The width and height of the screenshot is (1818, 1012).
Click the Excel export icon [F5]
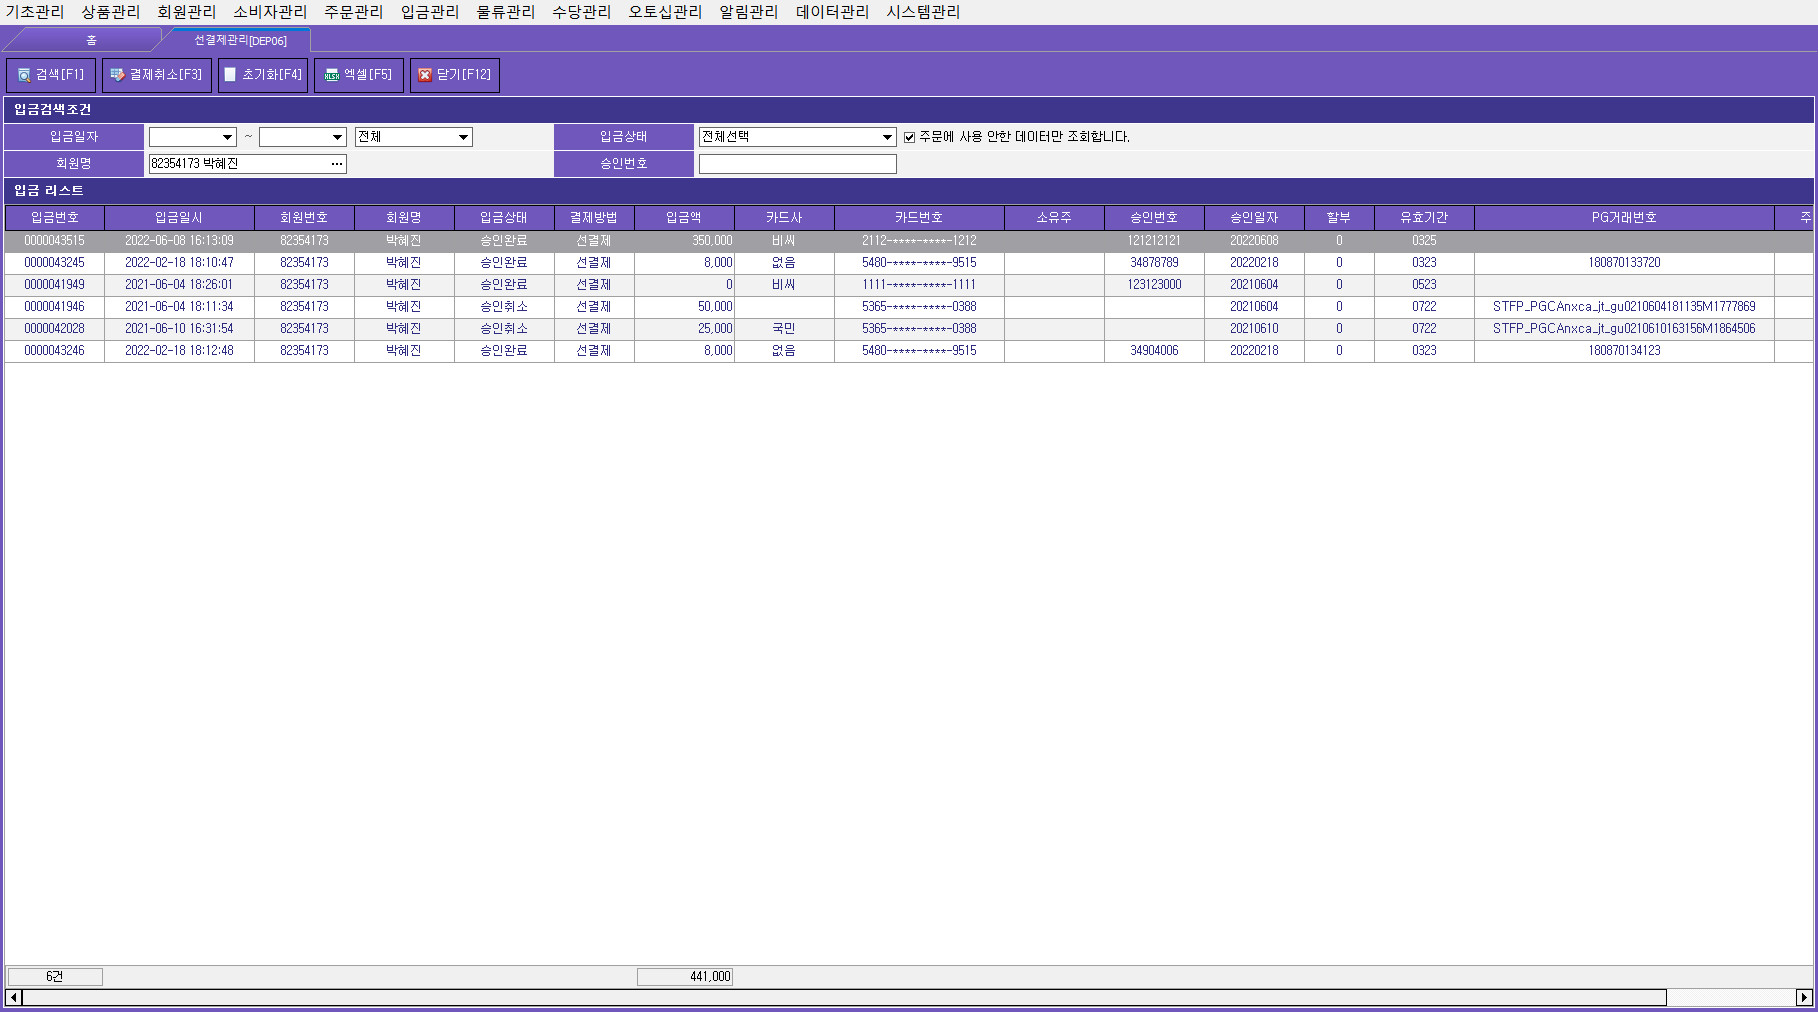pyautogui.click(x=331, y=75)
